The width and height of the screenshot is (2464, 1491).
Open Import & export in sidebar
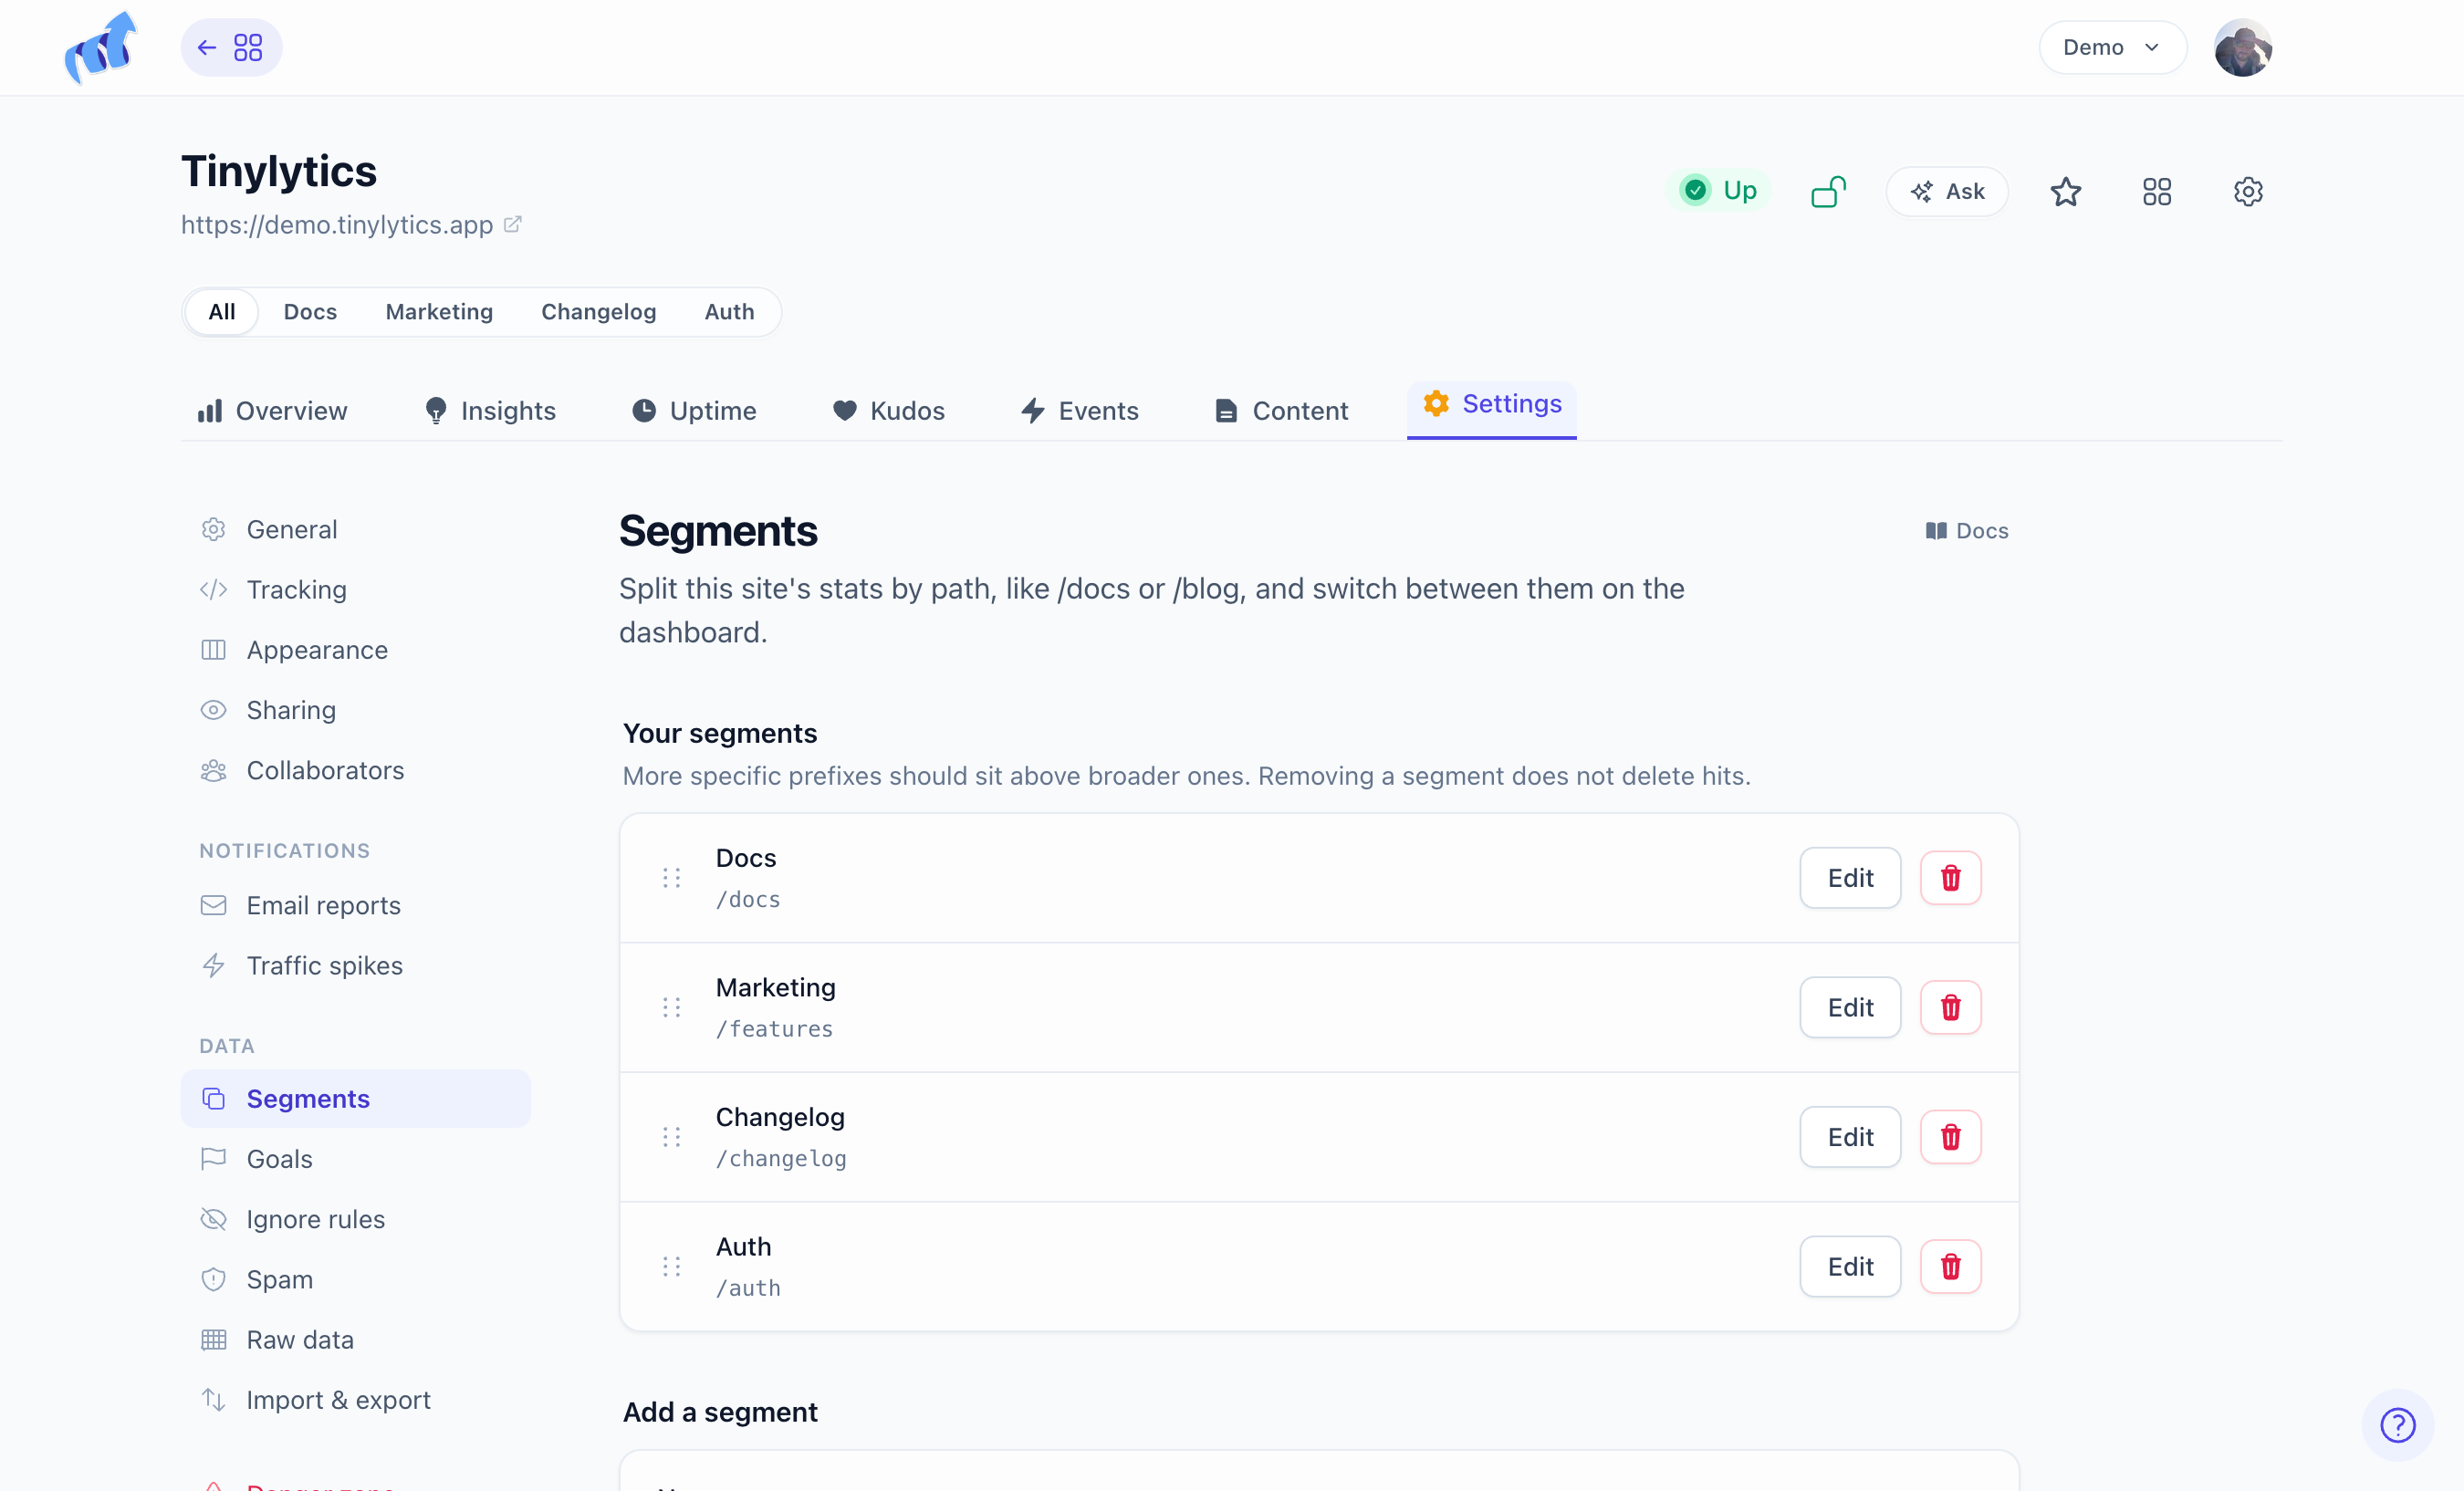pos(356,1400)
